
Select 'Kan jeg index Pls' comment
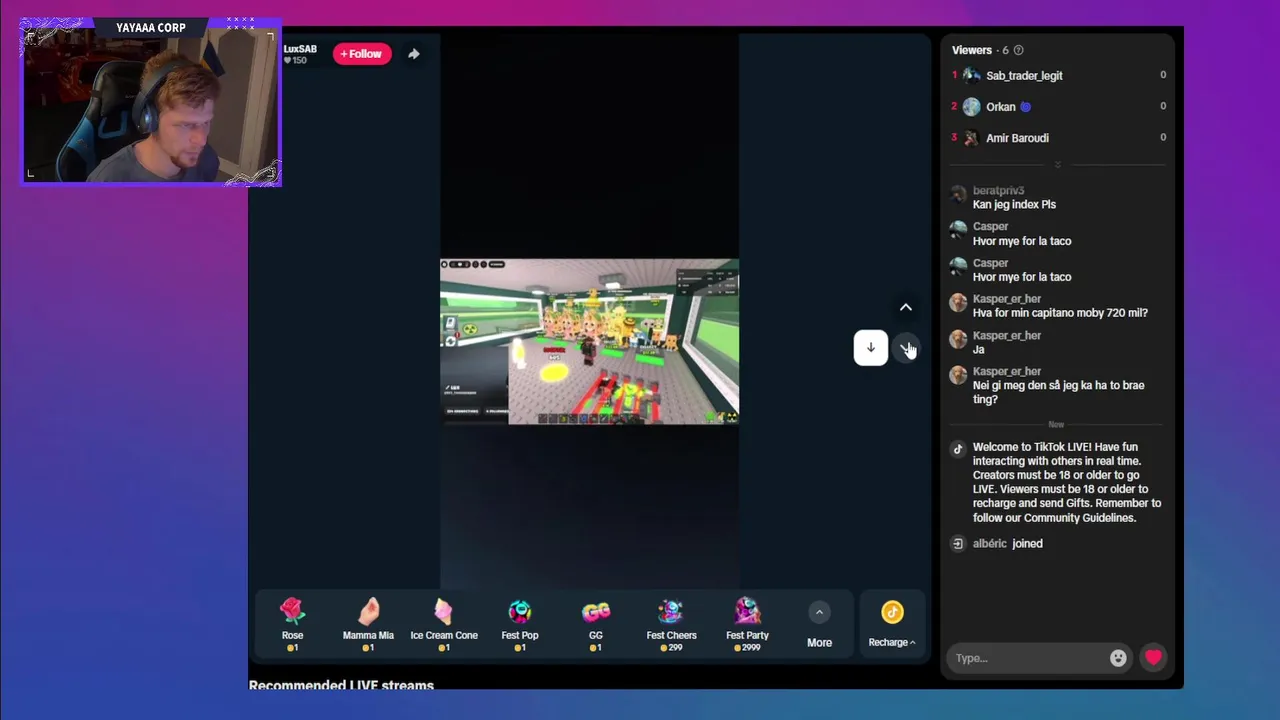pos(1014,204)
